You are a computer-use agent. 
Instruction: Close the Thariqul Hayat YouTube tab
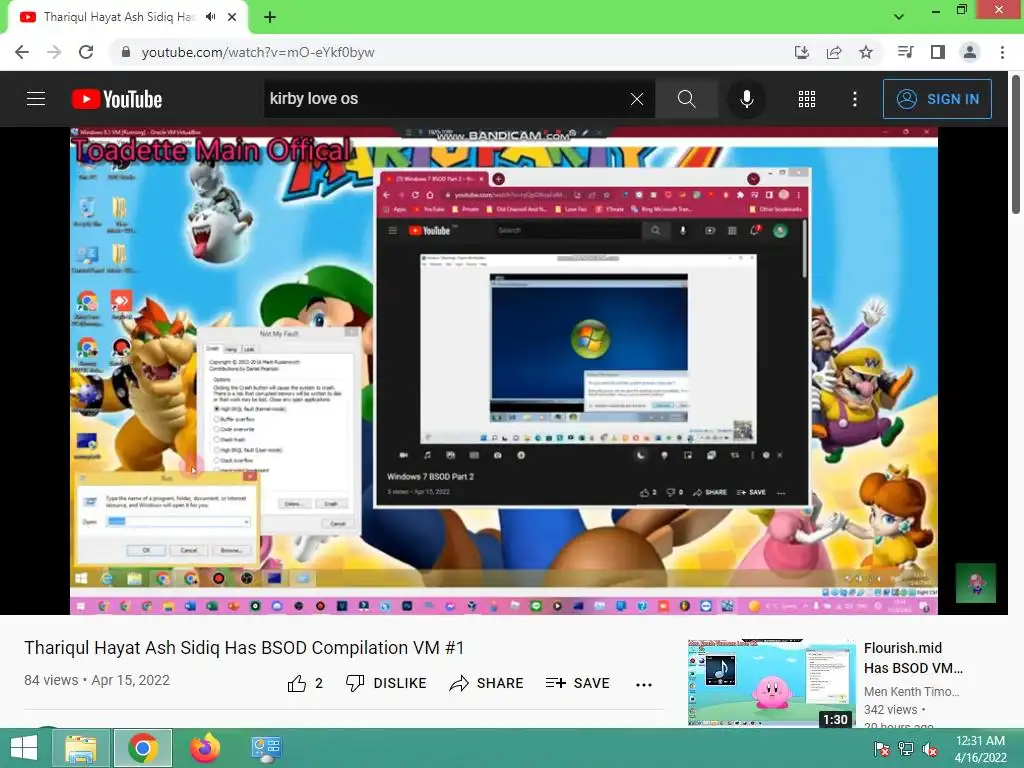(x=232, y=17)
